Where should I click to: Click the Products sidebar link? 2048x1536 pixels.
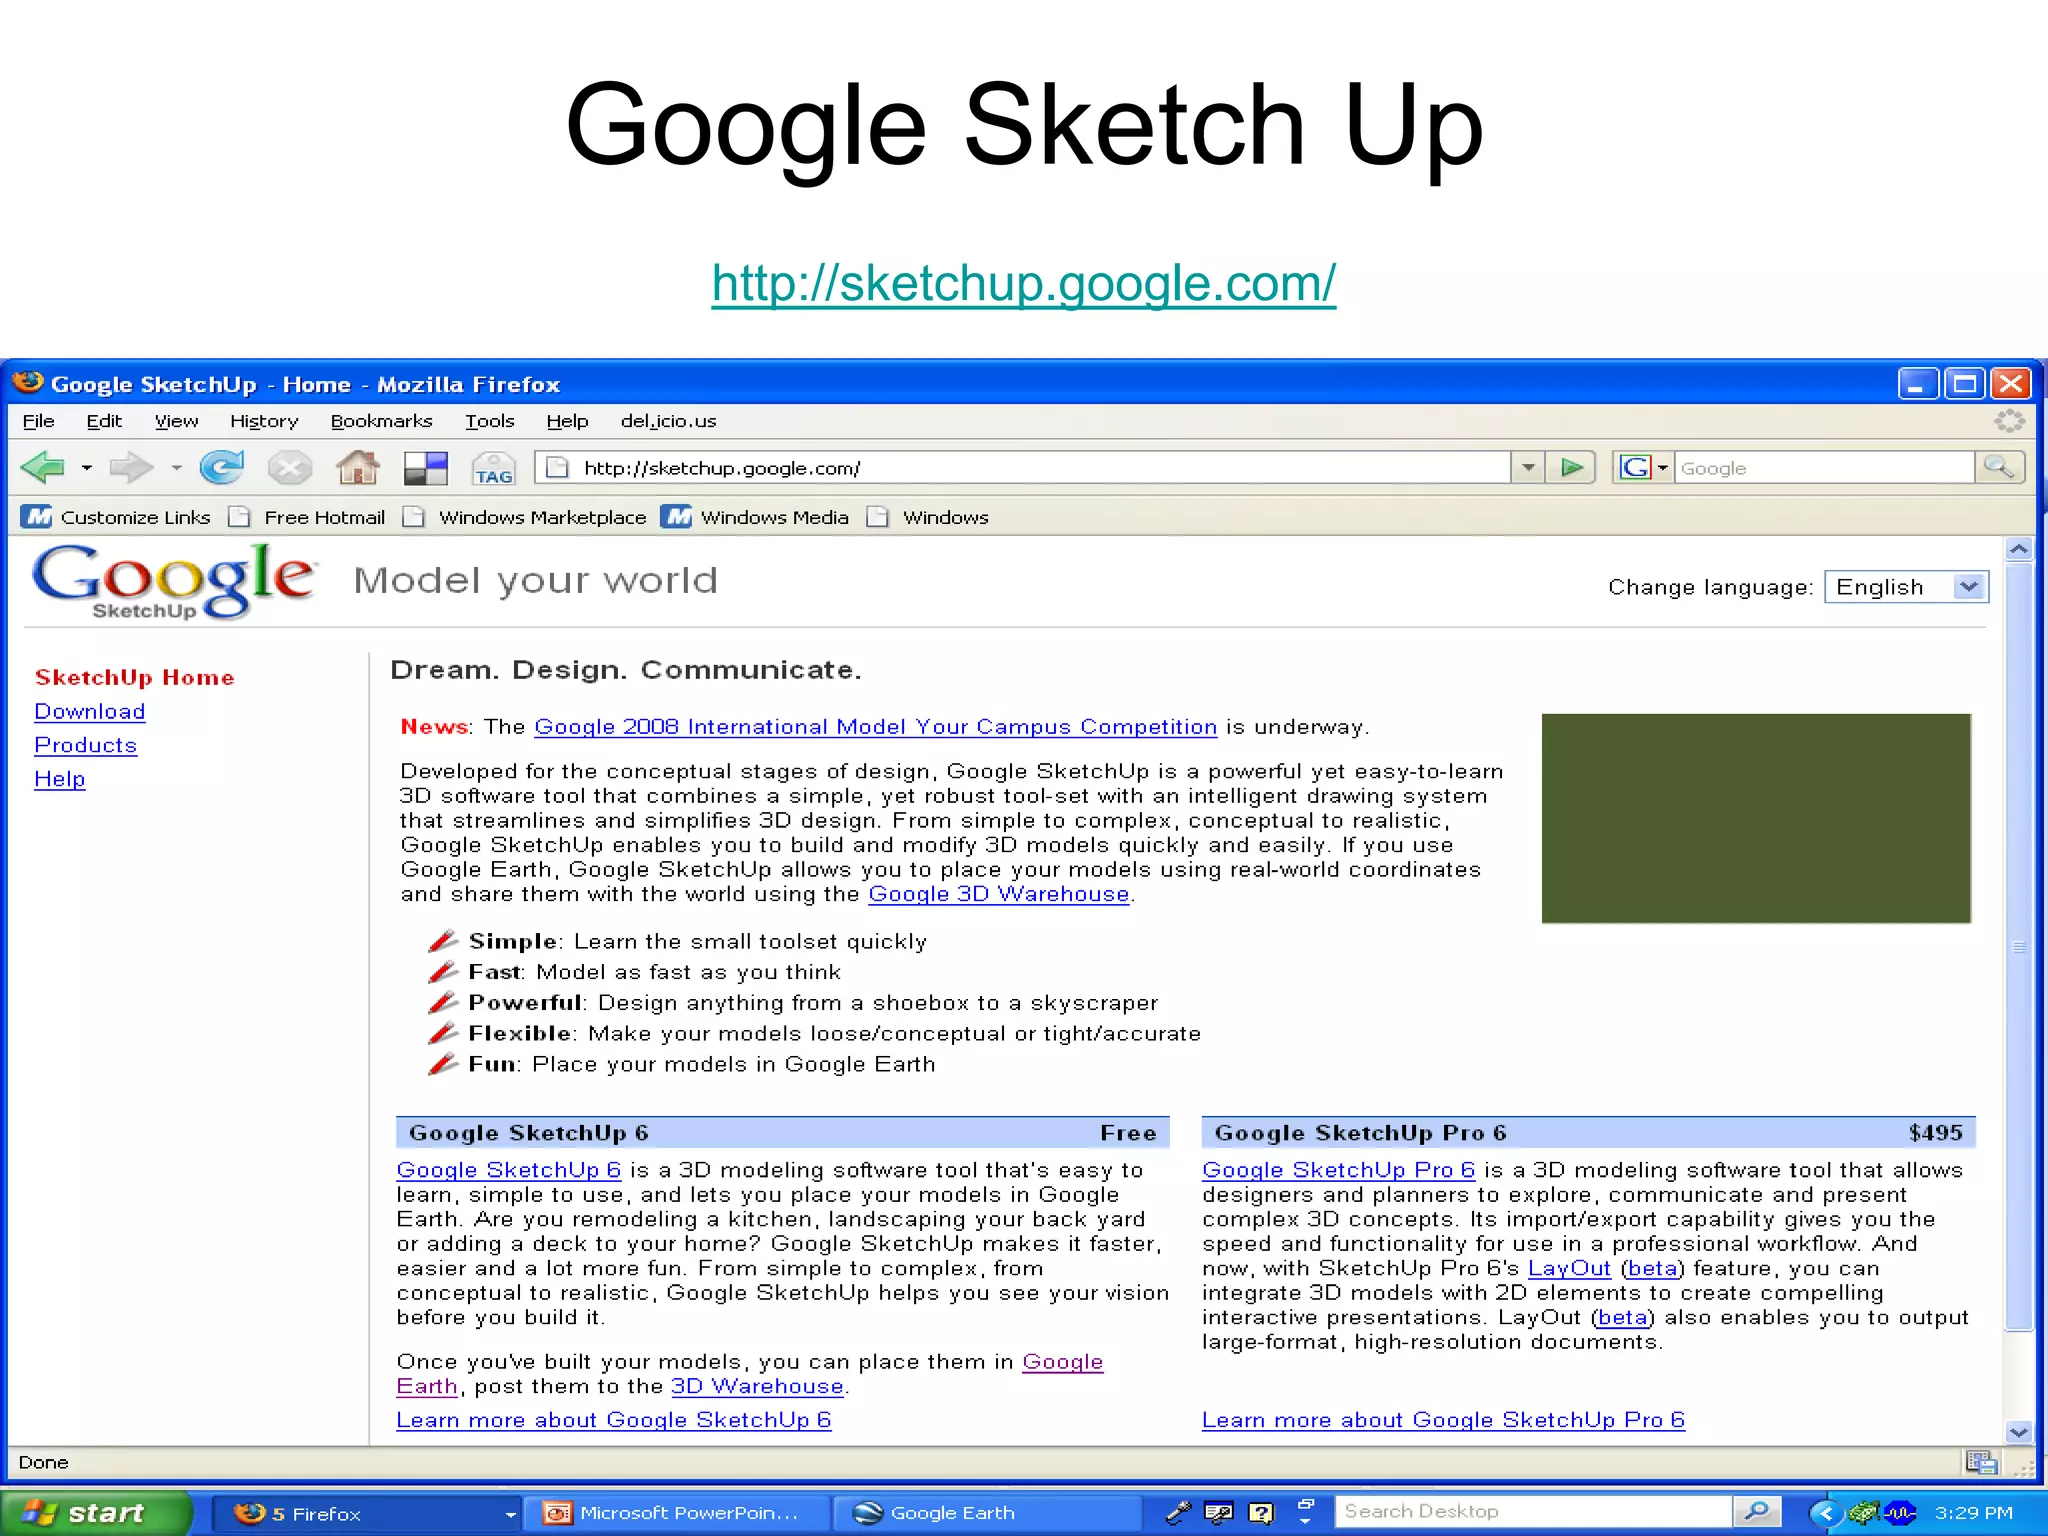85,745
